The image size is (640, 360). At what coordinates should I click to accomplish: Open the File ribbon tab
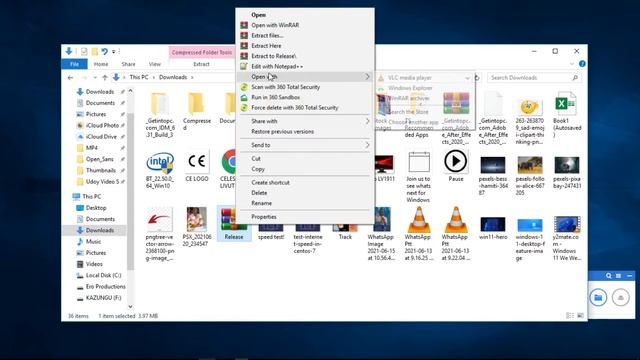[x=74, y=64]
